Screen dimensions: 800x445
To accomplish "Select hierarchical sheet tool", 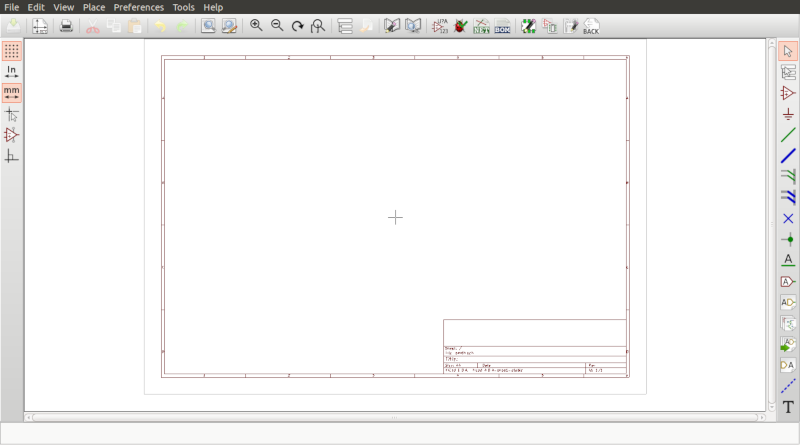I will (x=788, y=324).
